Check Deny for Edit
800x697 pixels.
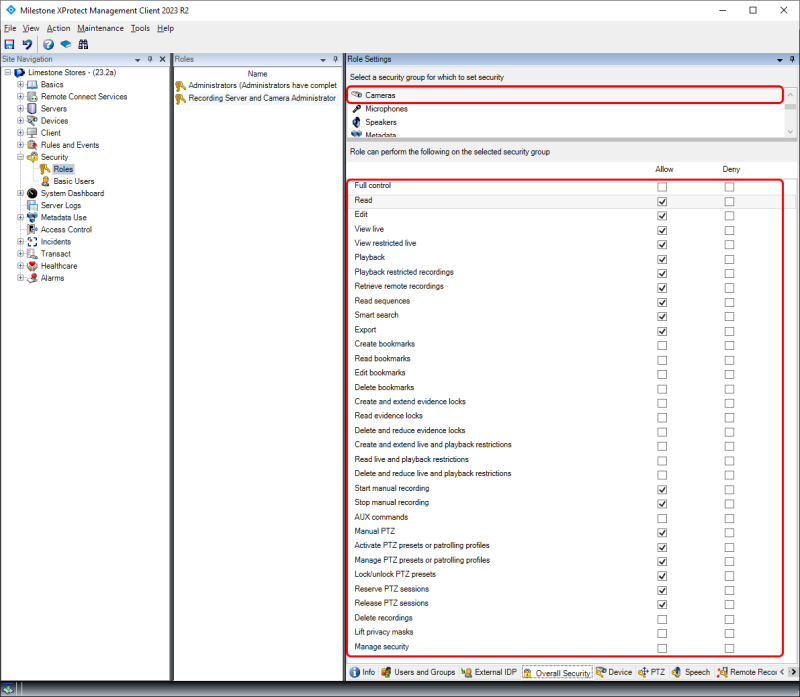[x=729, y=216]
